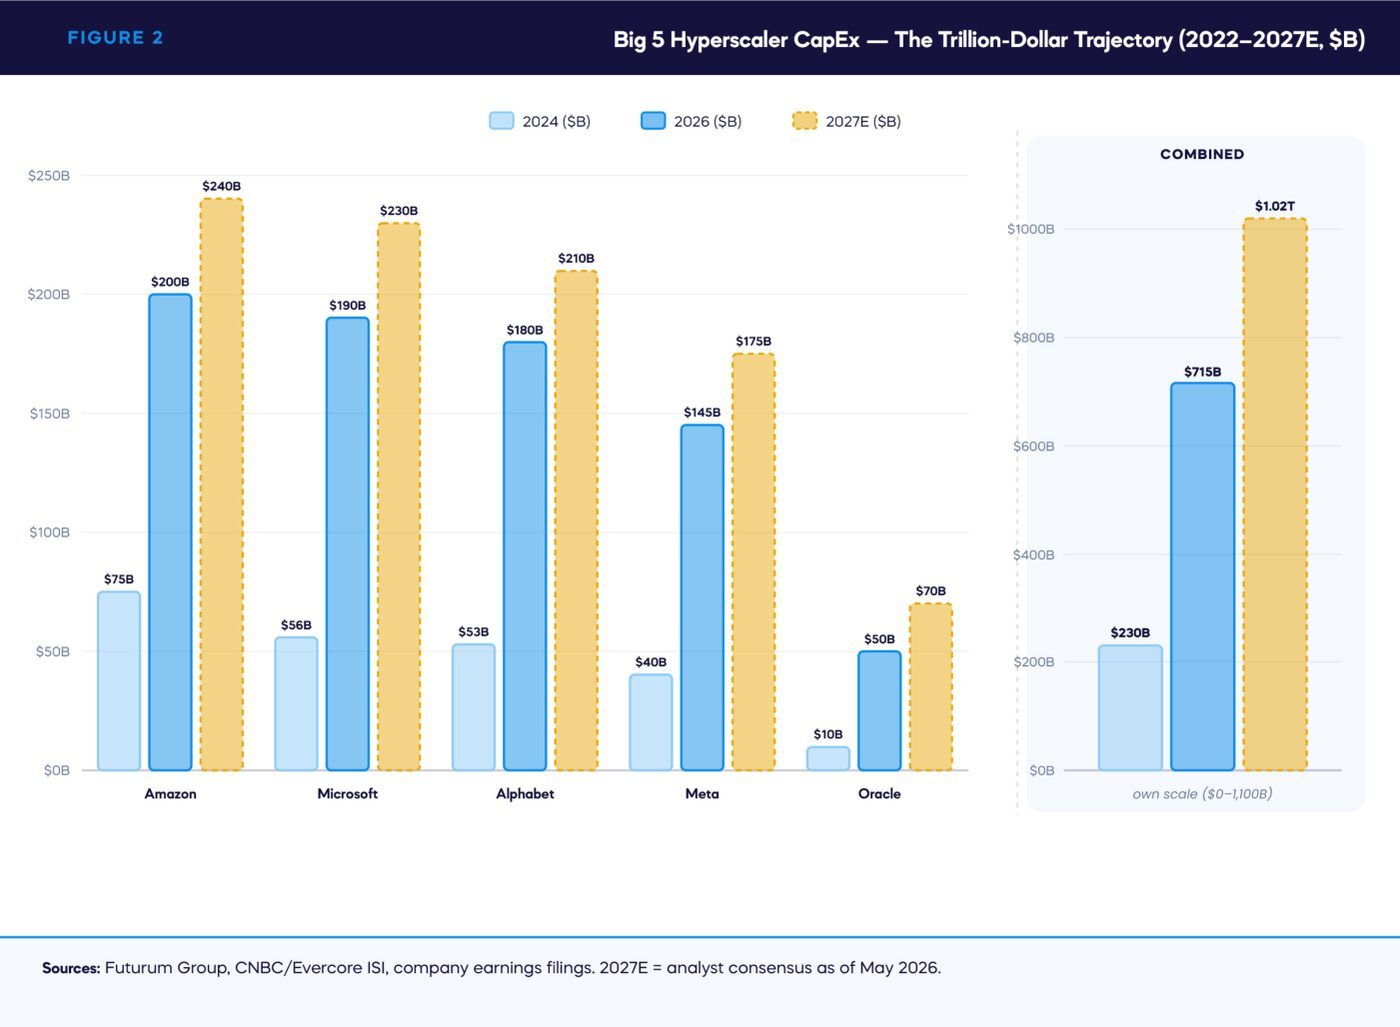
Task: Select Oracle's $70B 2027E bar
Action: point(931,687)
